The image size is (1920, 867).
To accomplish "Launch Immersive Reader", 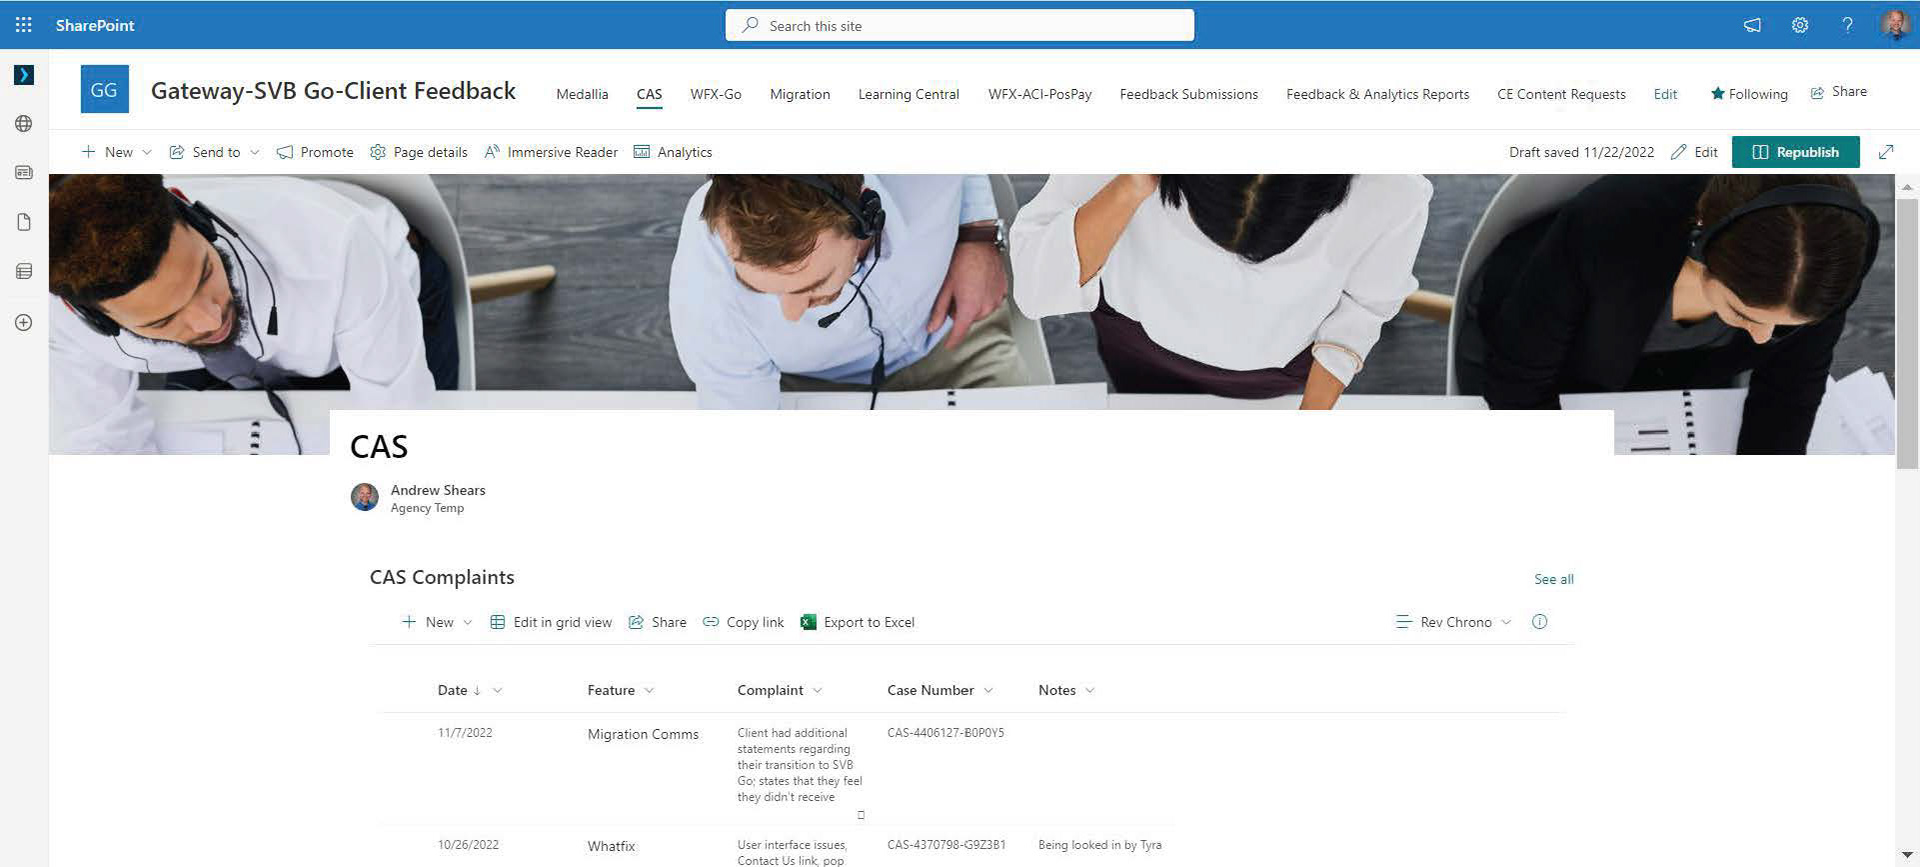I will click(x=551, y=152).
